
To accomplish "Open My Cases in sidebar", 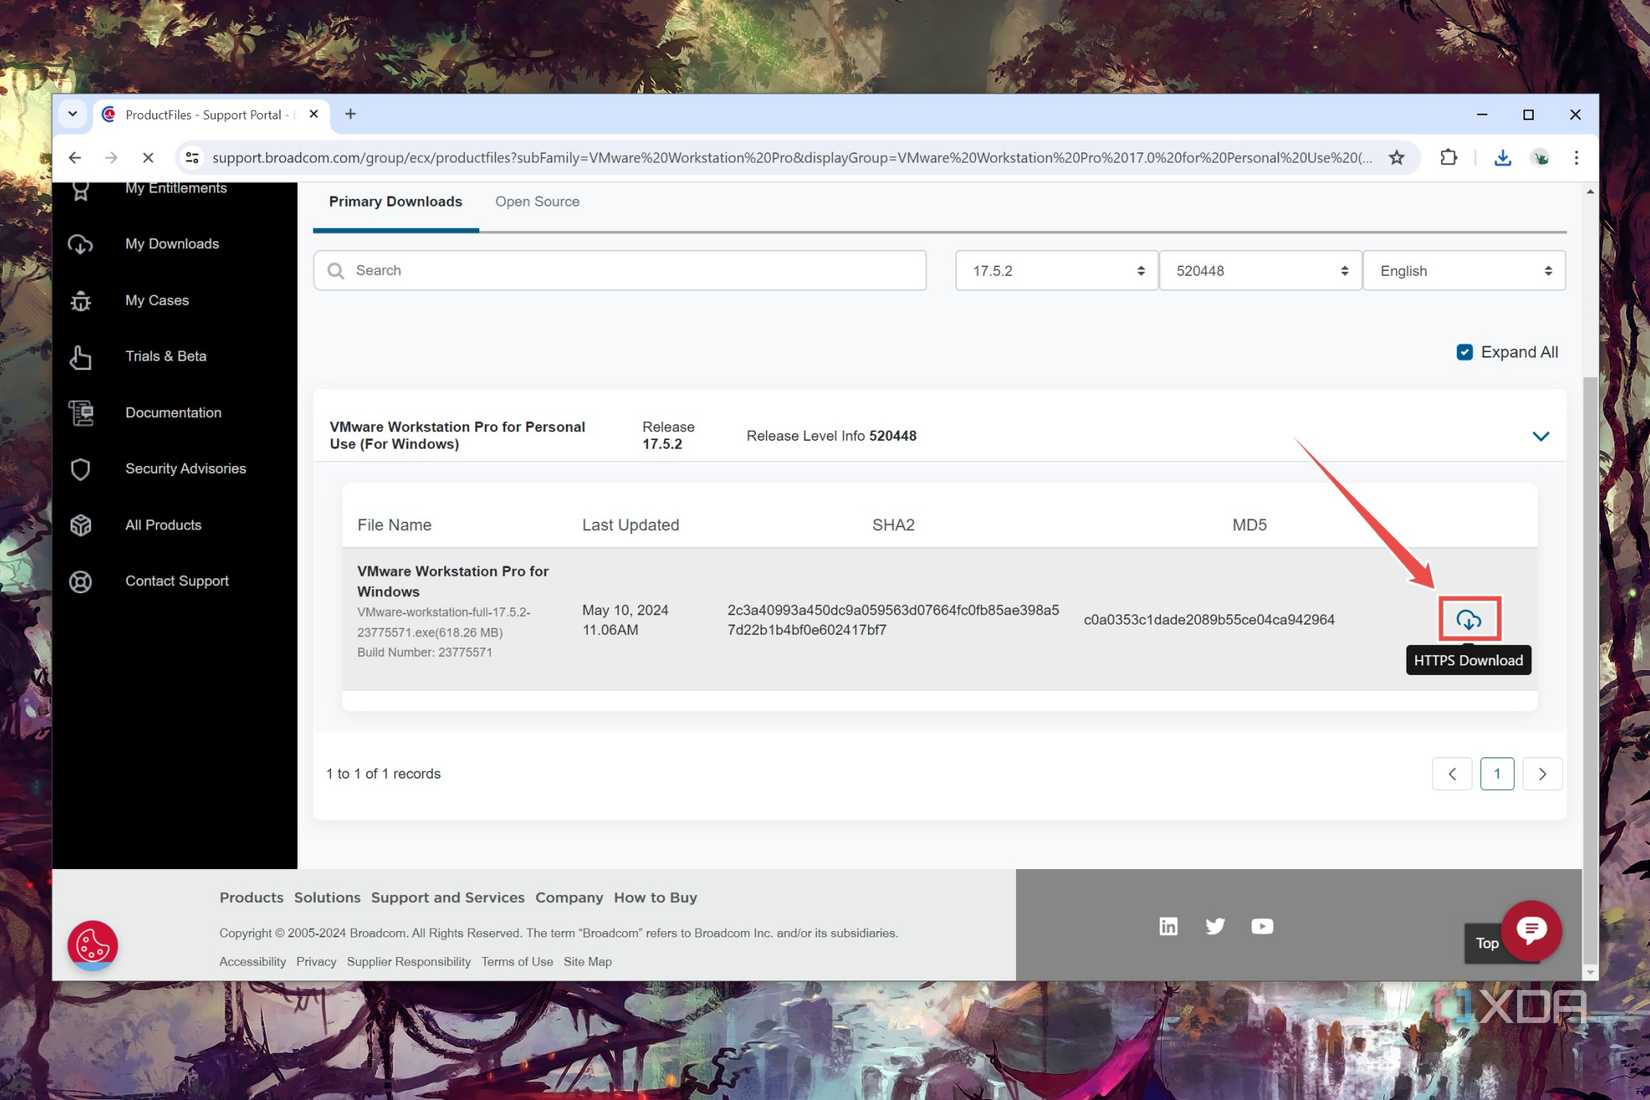I will pos(157,300).
